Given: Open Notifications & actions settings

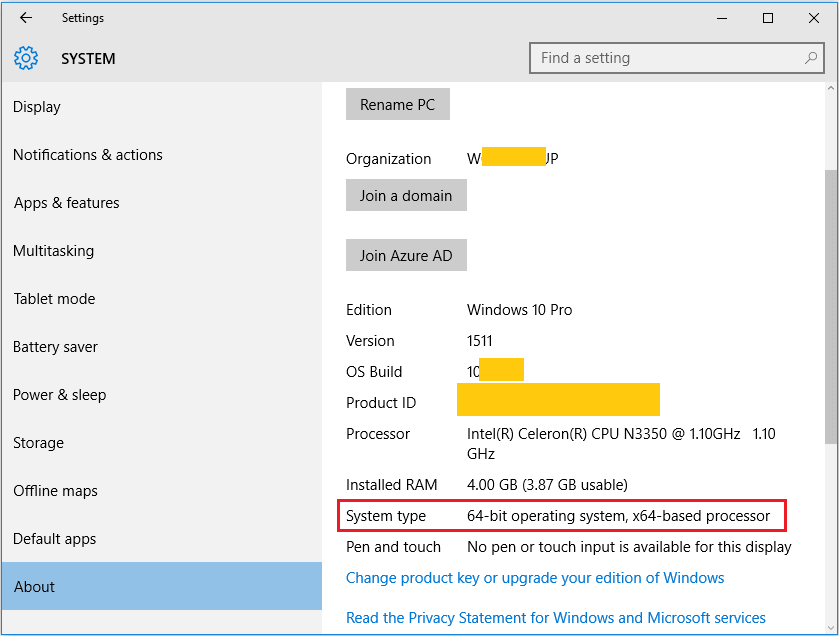Looking at the screenshot, I should tap(161, 155).
